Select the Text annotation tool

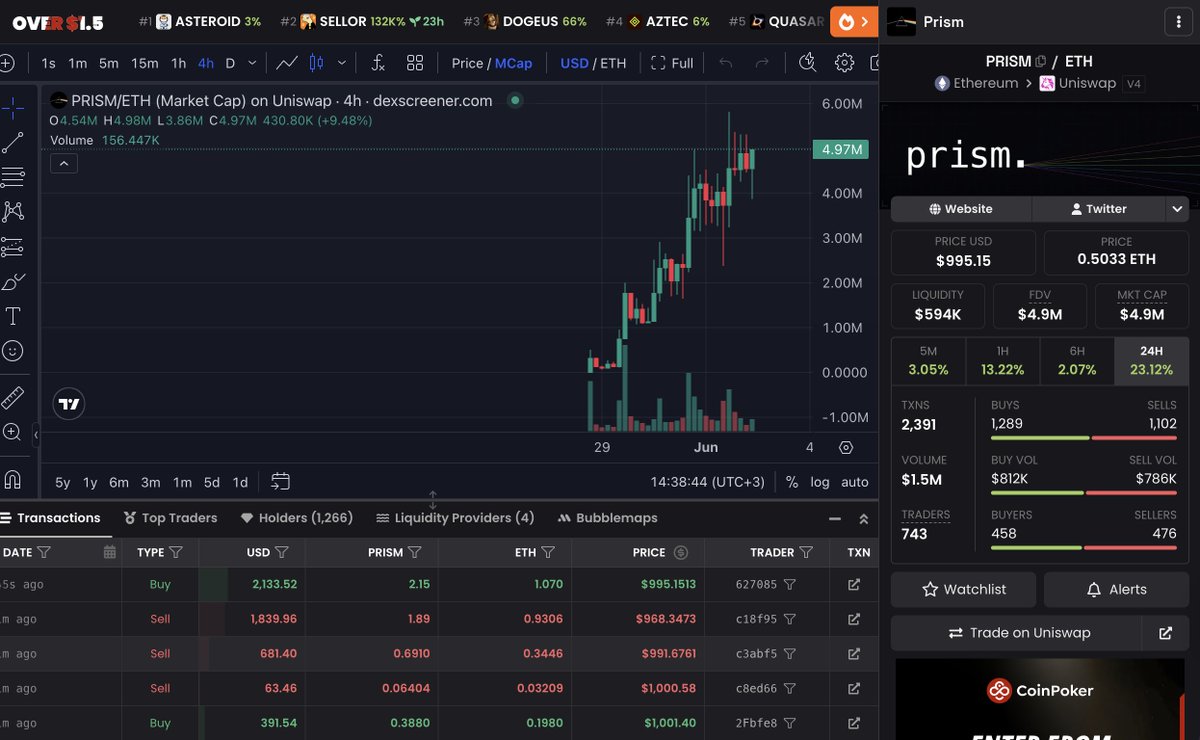tap(13, 316)
